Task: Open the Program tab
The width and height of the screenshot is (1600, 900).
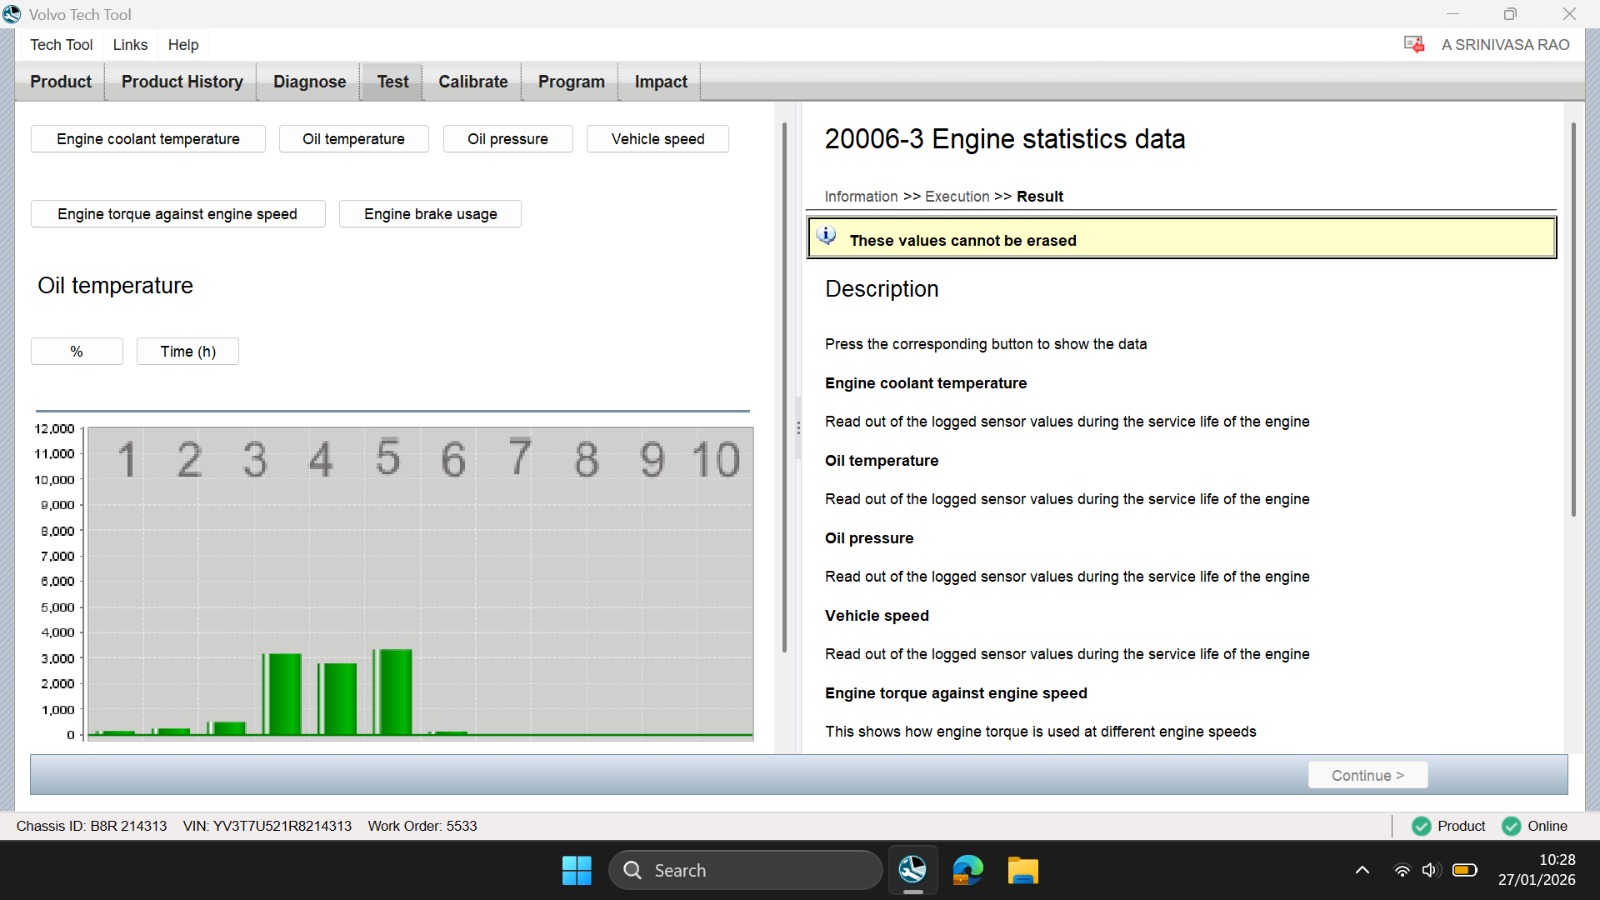Action: pyautogui.click(x=571, y=82)
